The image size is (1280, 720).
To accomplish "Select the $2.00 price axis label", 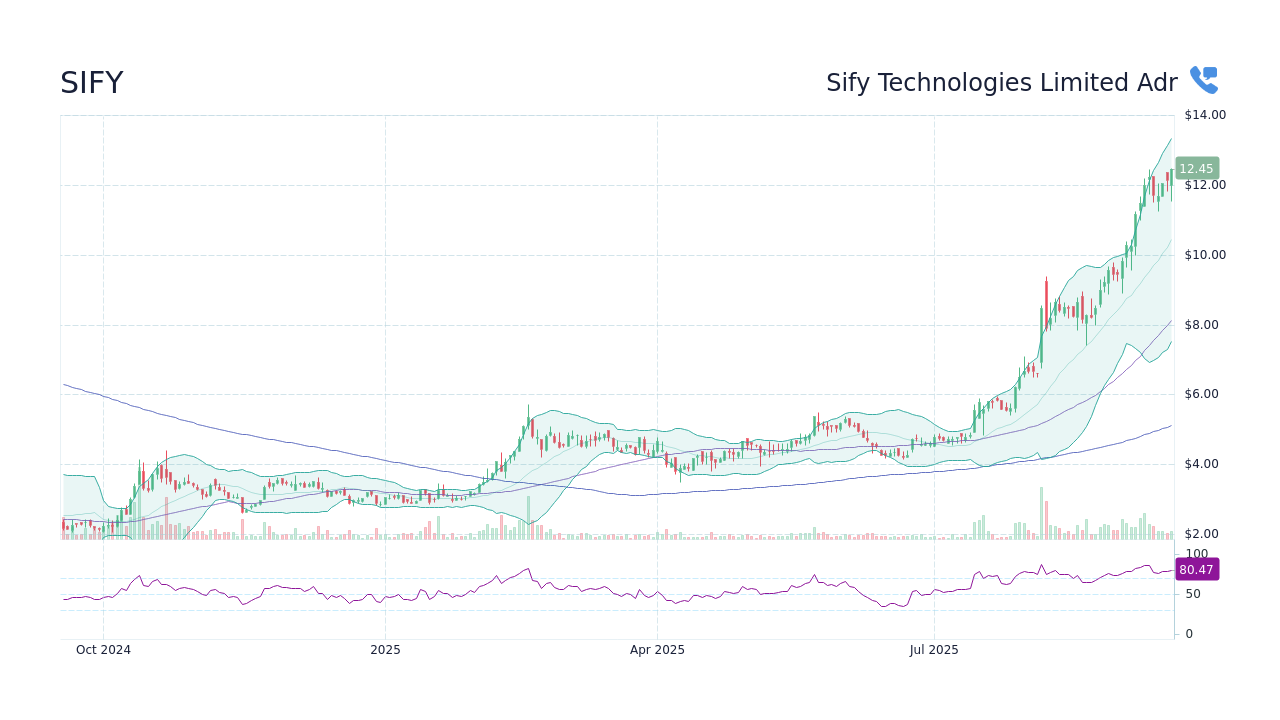I will [1202, 533].
